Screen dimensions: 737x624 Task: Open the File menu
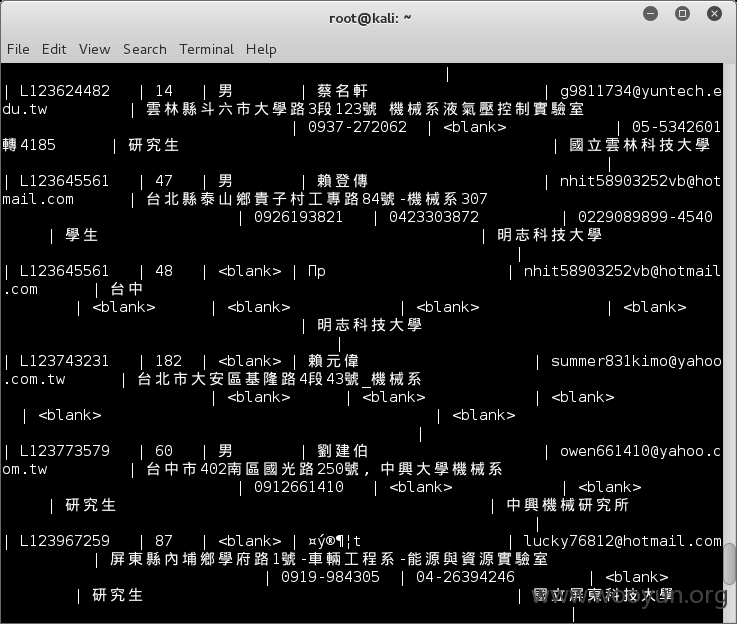pyautogui.click(x=18, y=49)
